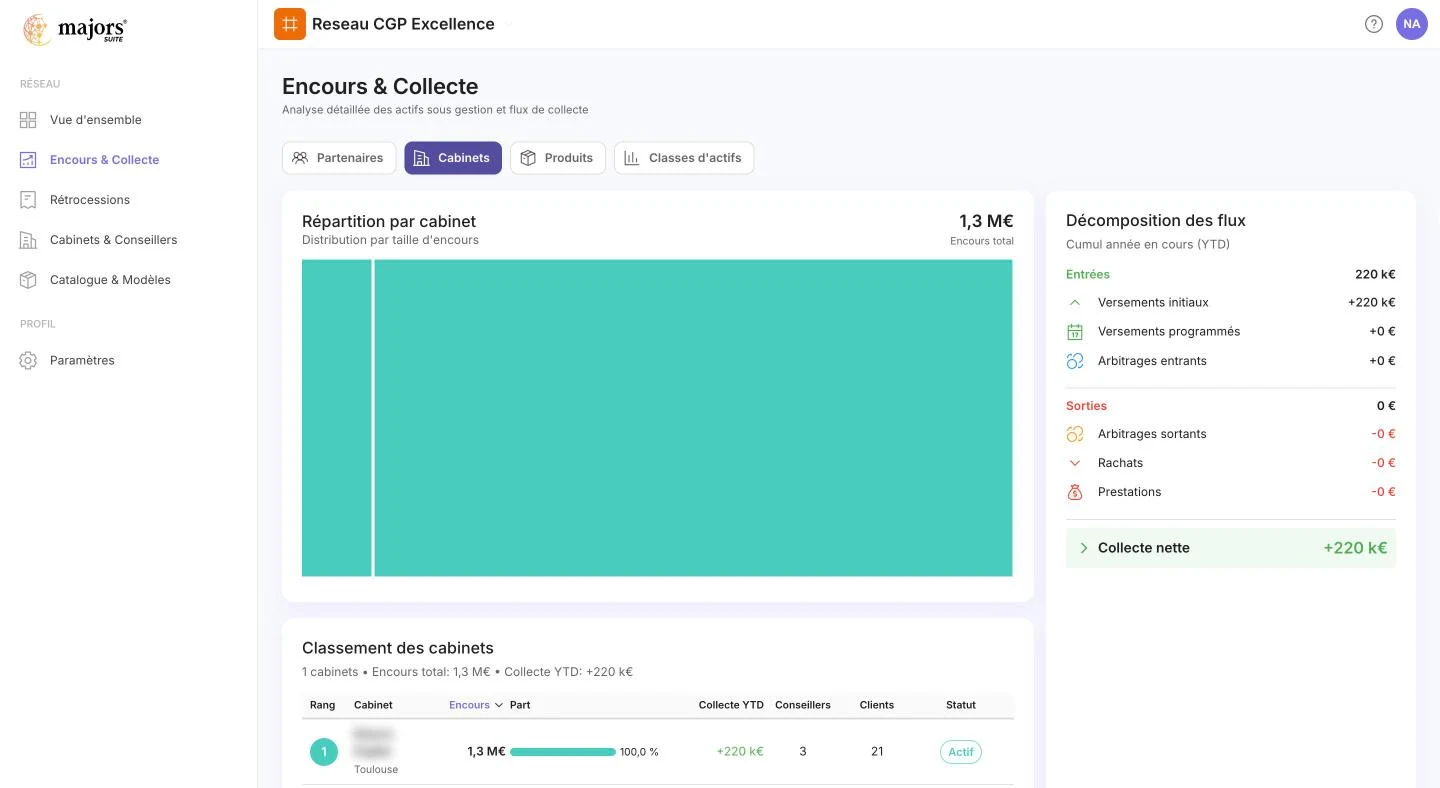Screen dimensions: 1440x788
Task: Open Rétrocessions in the sidebar
Action: [x=90, y=200]
